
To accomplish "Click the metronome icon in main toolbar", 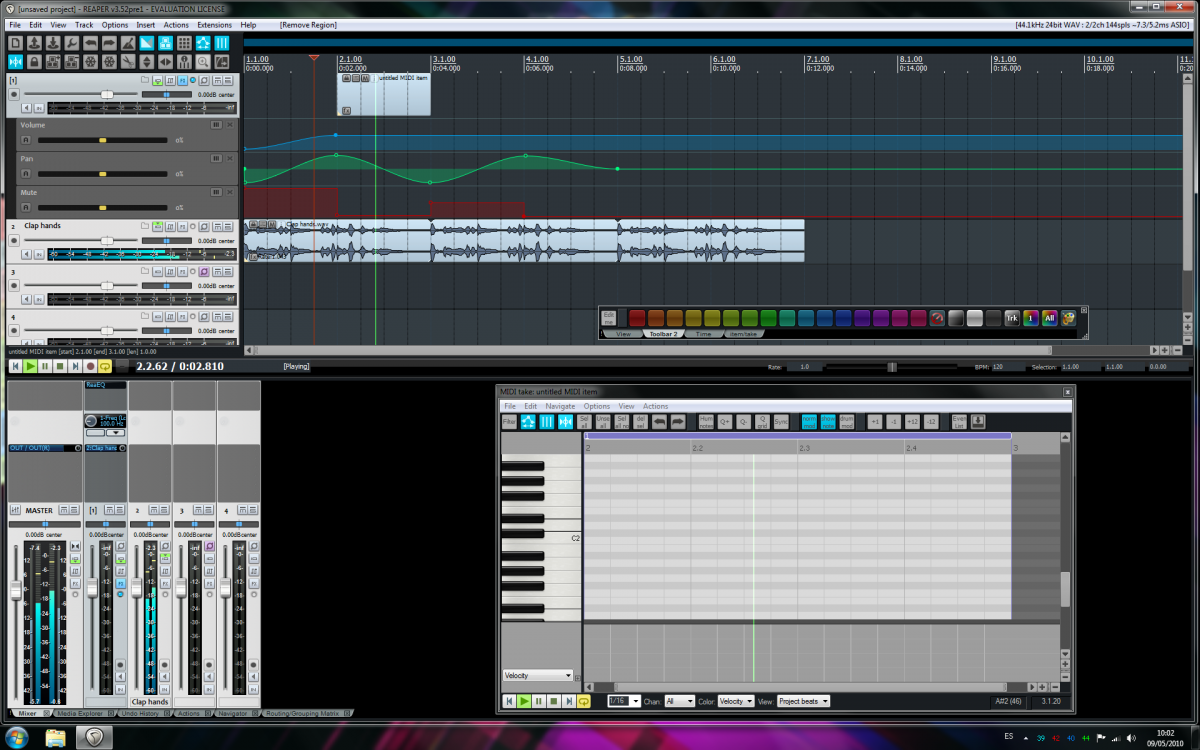I will (x=128, y=43).
